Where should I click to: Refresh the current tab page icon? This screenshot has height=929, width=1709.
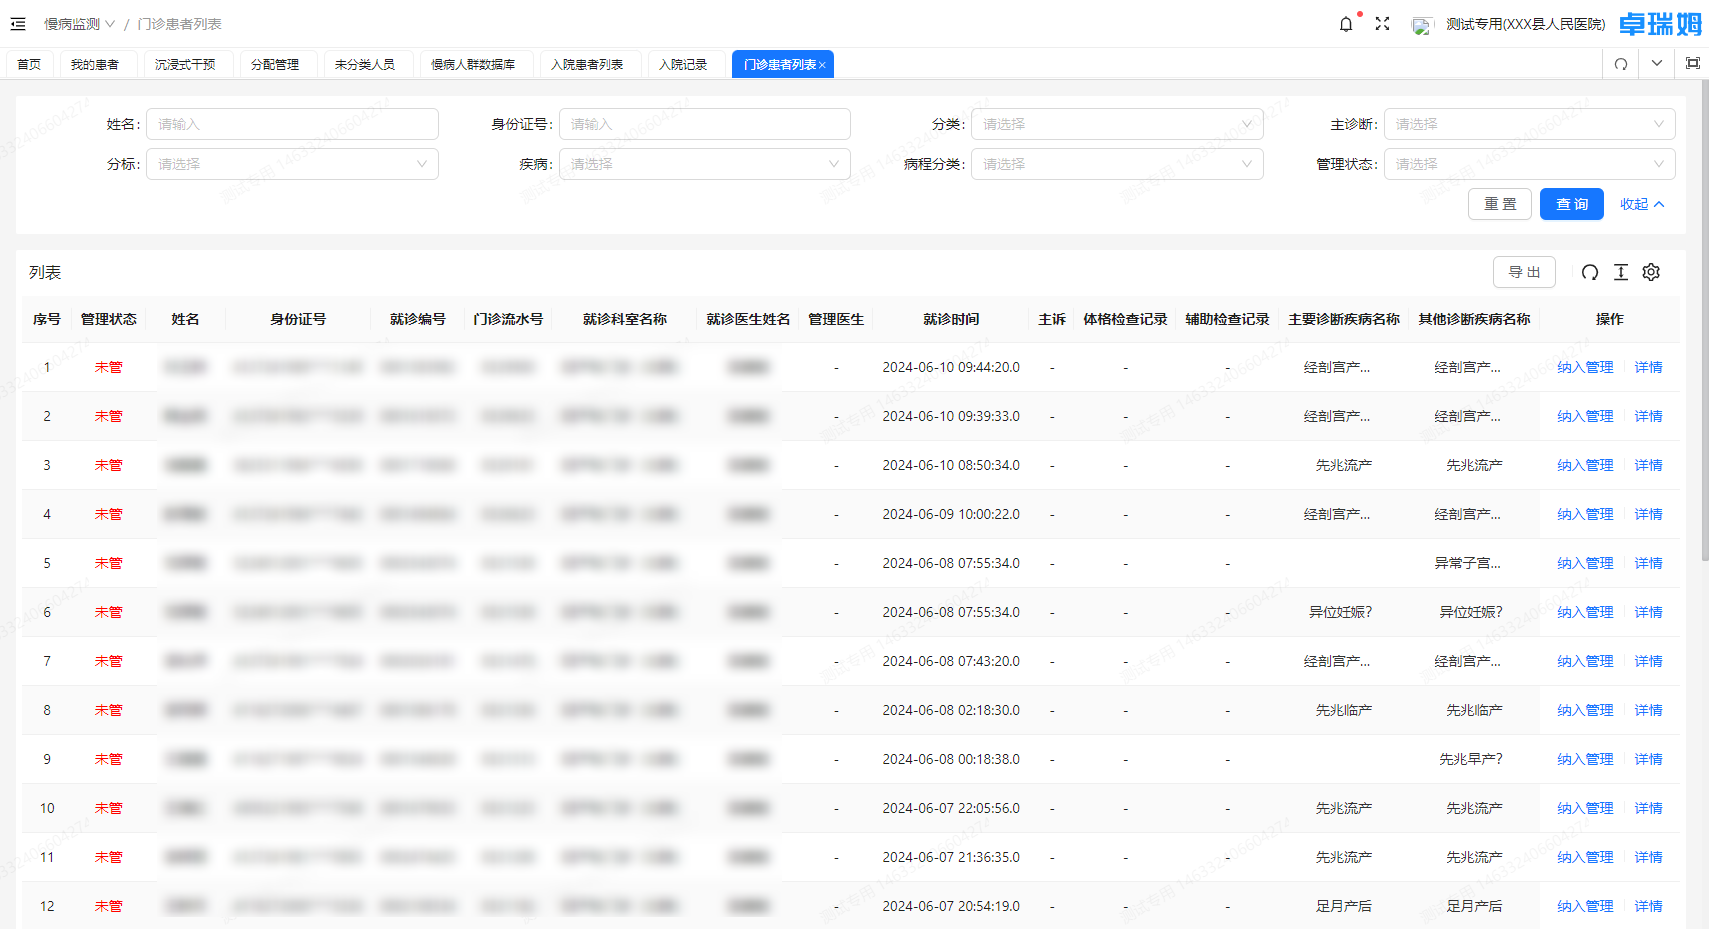pyautogui.click(x=1621, y=64)
